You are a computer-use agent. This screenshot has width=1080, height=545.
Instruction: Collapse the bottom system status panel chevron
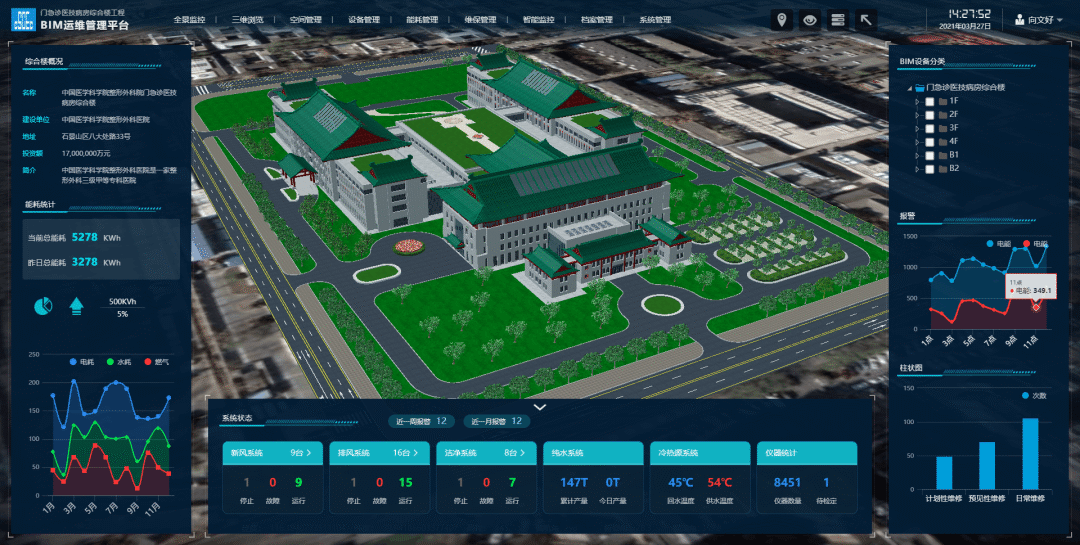click(540, 407)
